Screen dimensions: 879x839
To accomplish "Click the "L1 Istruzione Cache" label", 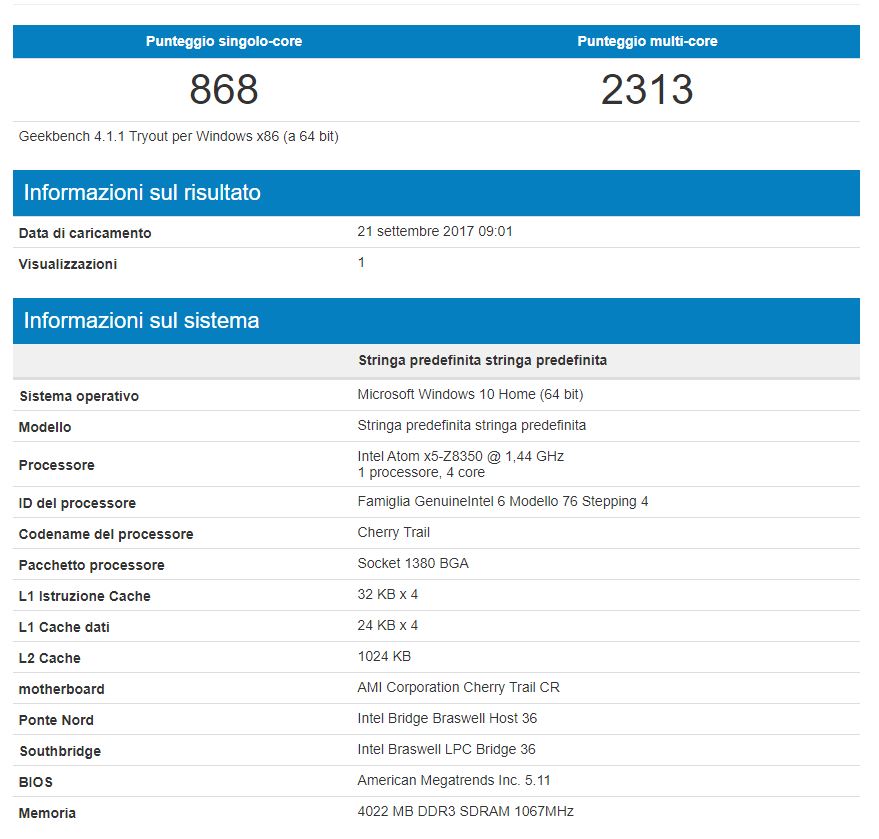I will [85, 596].
